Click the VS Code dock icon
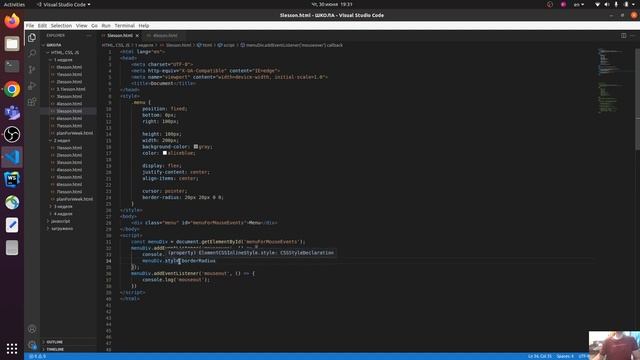640x360 pixels. pos(12,157)
